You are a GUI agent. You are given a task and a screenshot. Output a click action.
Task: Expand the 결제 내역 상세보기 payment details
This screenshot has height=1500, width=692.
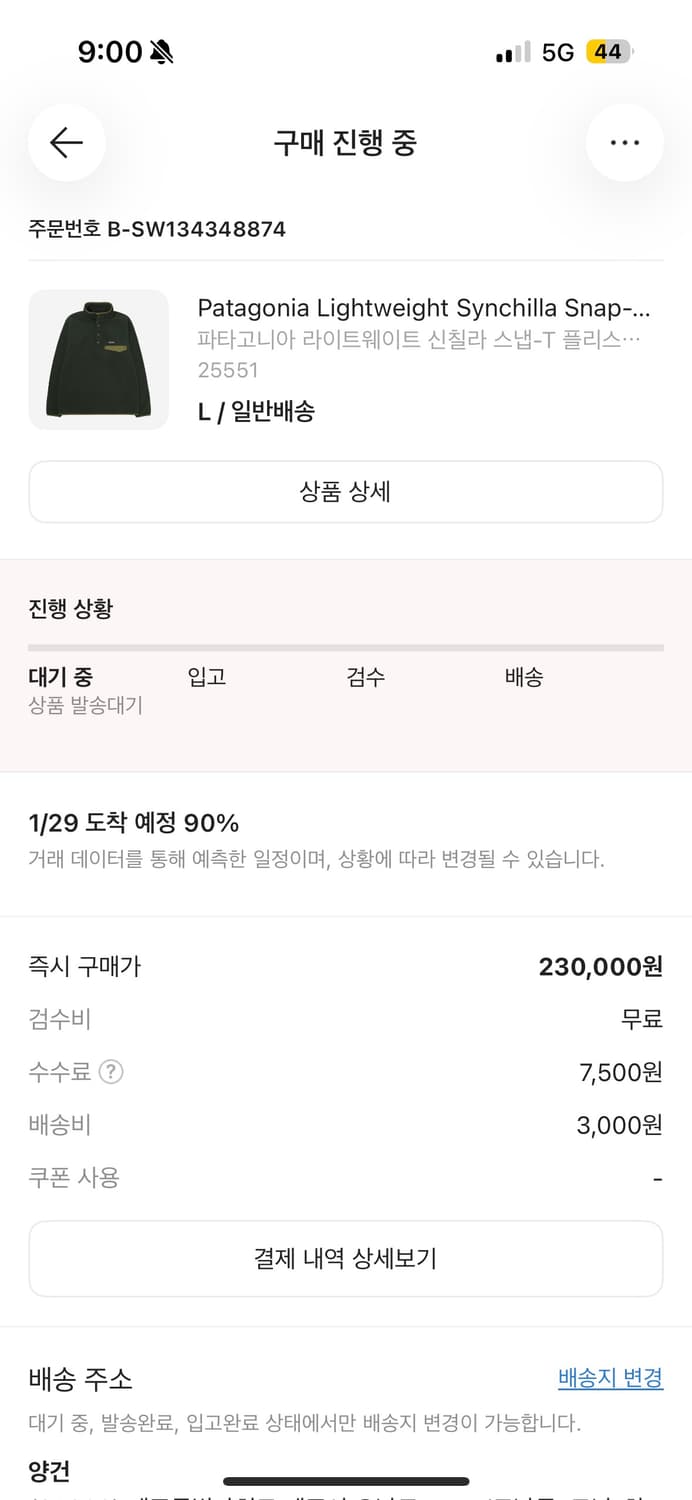[346, 1259]
